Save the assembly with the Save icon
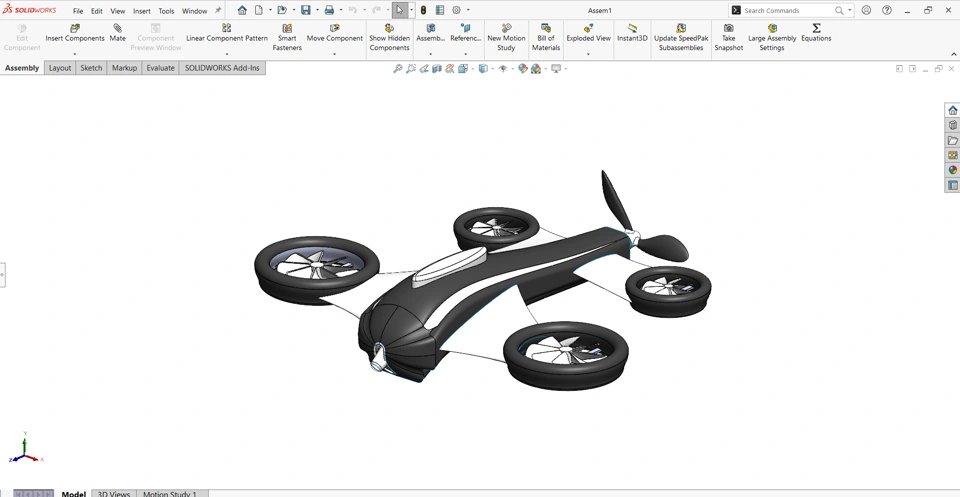This screenshot has height=497, width=960. pyautogui.click(x=306, y=10)
